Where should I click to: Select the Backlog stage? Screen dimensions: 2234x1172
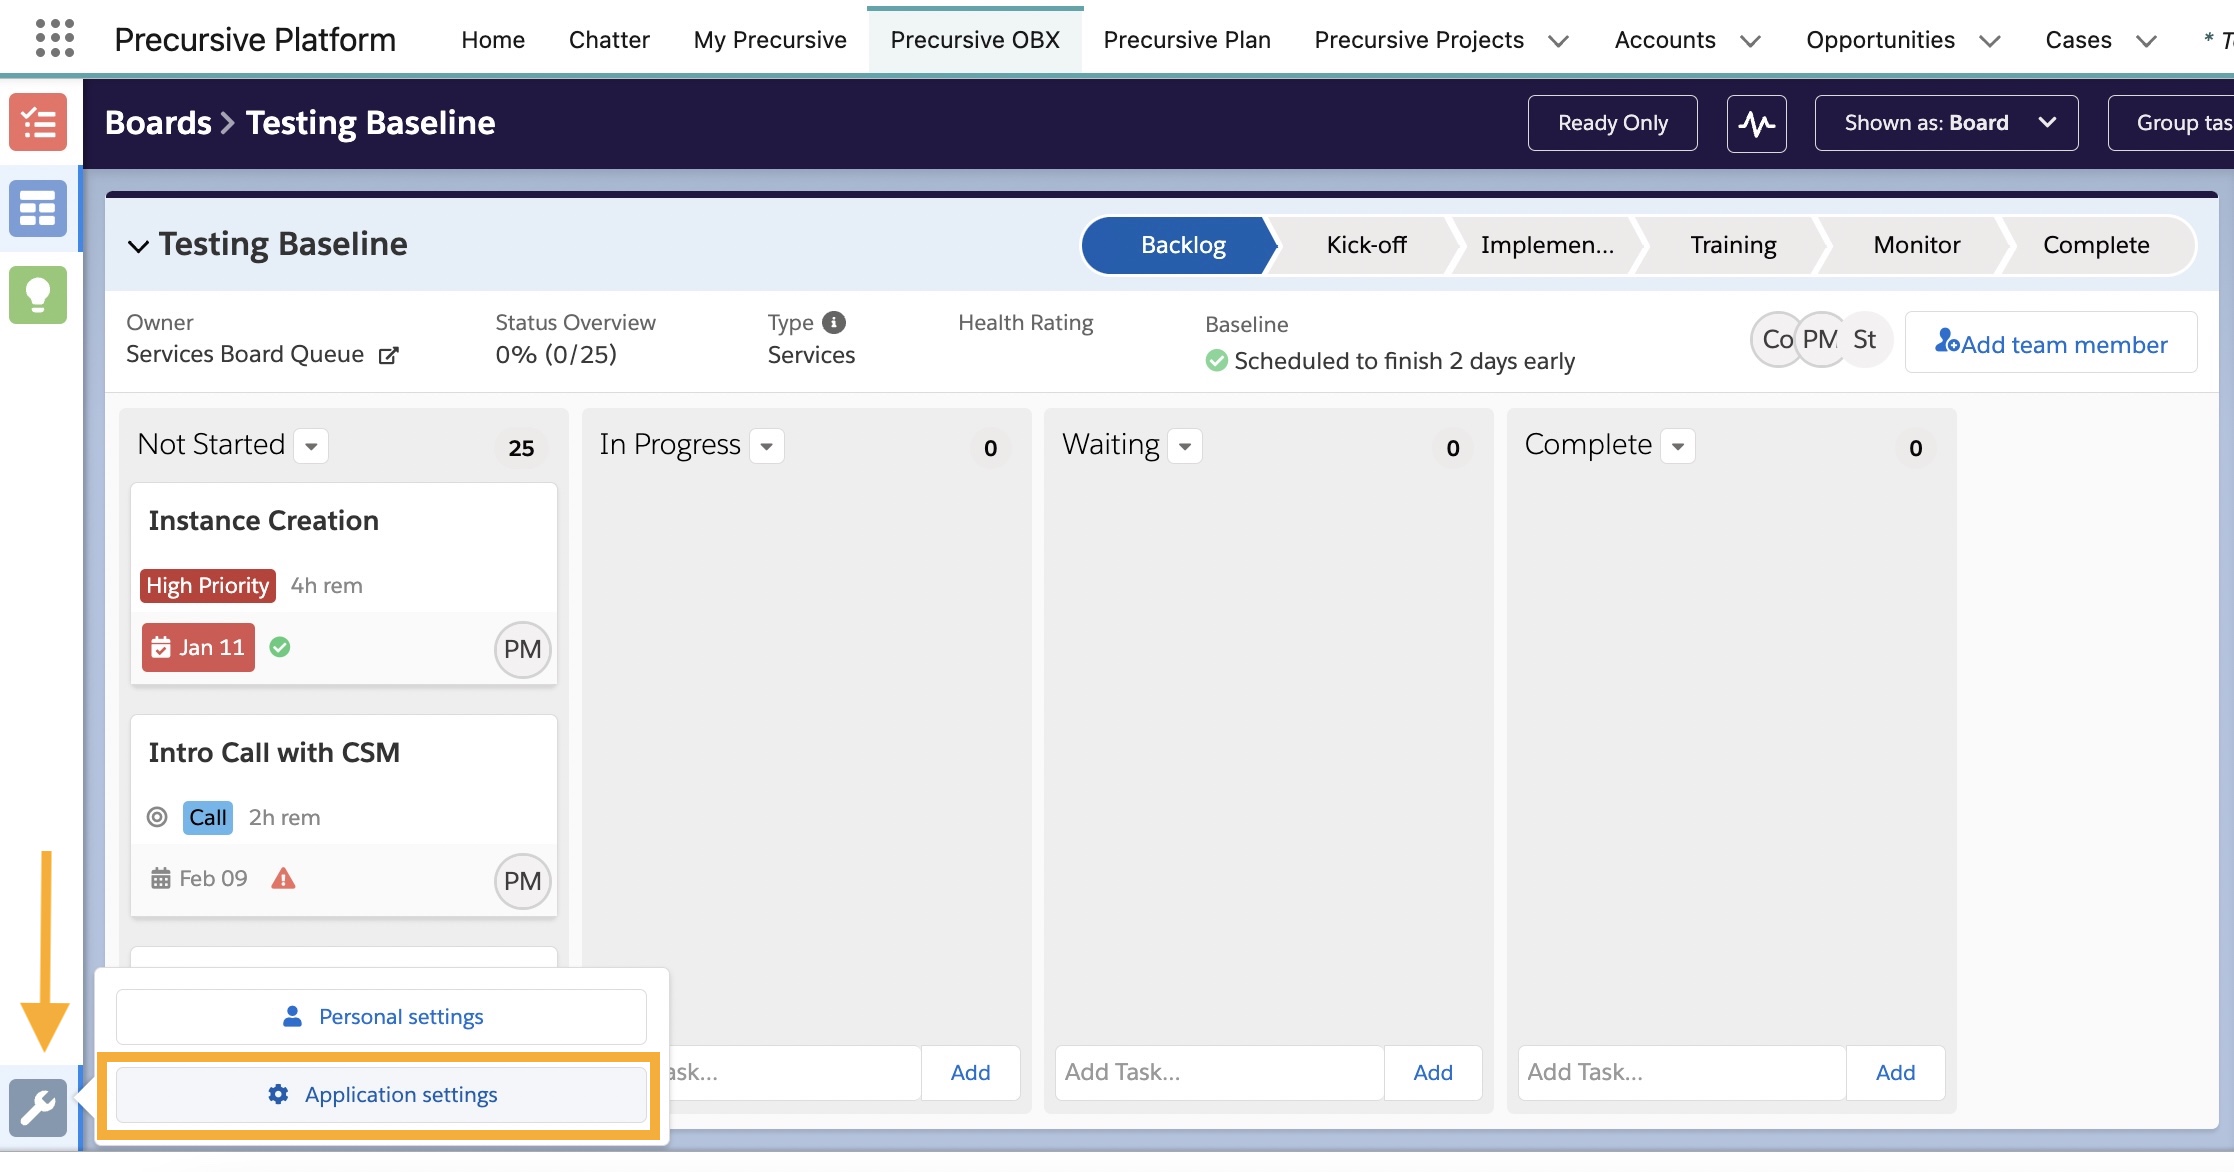coord(1182,245)
